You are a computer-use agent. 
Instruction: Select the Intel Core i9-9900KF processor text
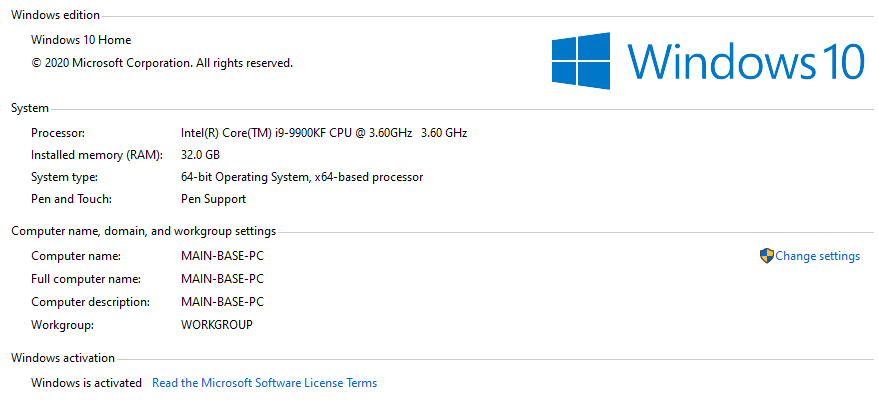tap(323, 132)
